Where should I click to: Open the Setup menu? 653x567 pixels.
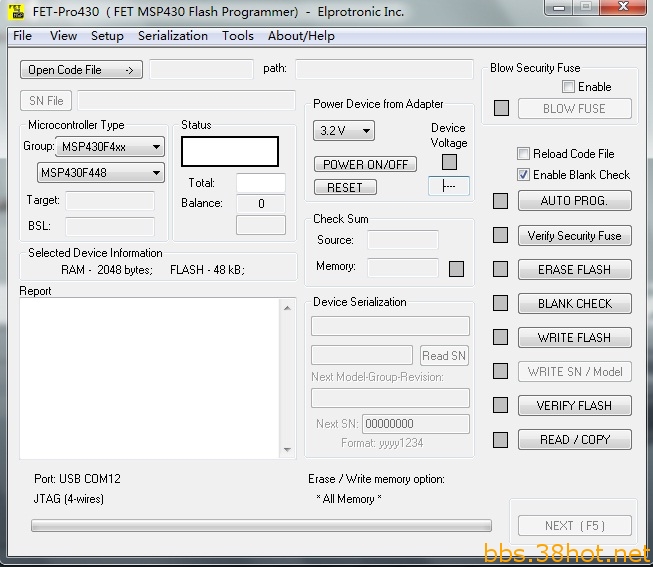pos(107,36)
